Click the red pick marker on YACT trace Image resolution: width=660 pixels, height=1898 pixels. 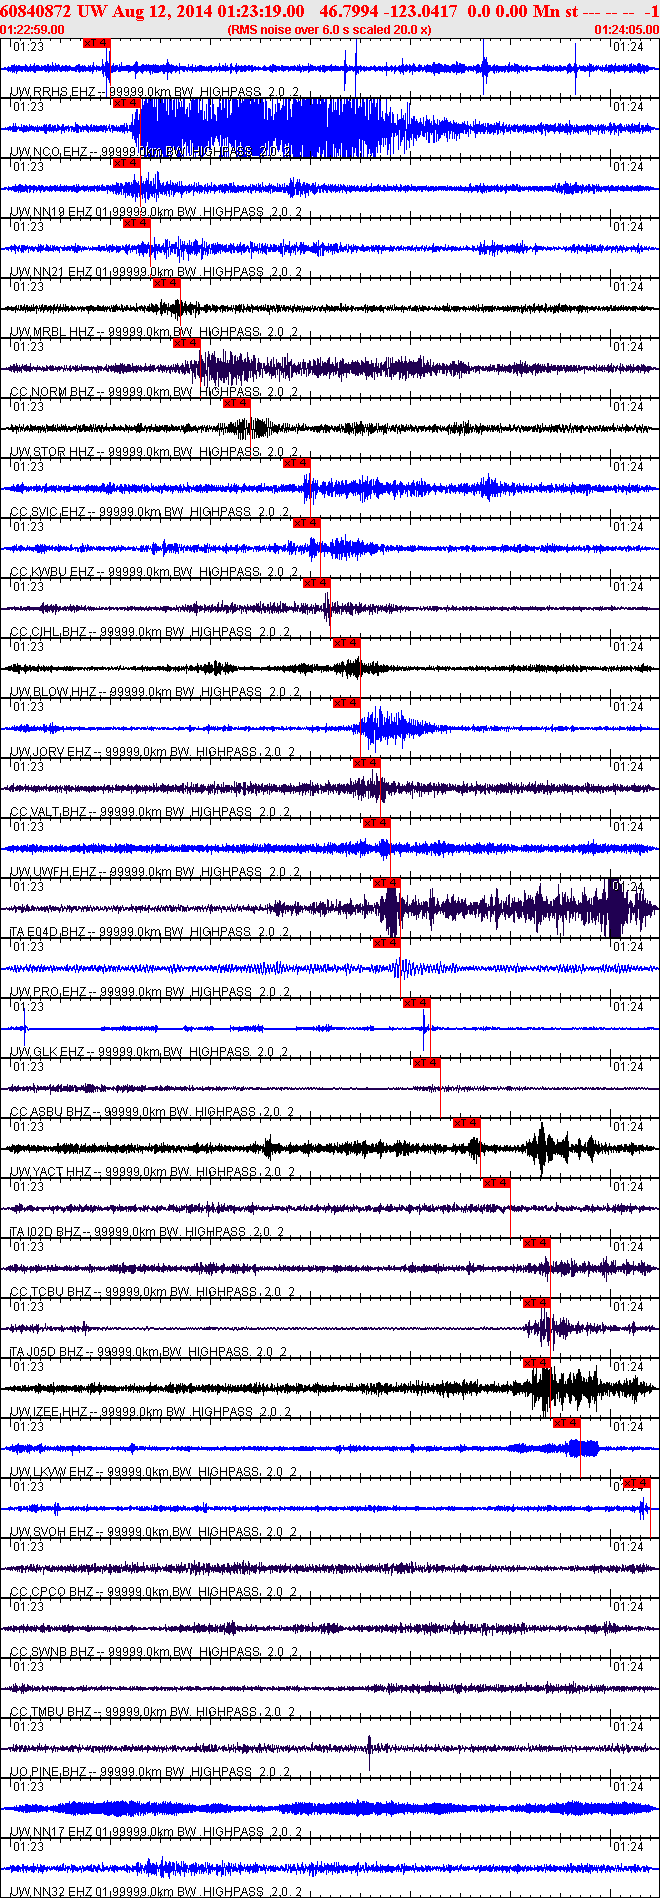[466, 1123]
